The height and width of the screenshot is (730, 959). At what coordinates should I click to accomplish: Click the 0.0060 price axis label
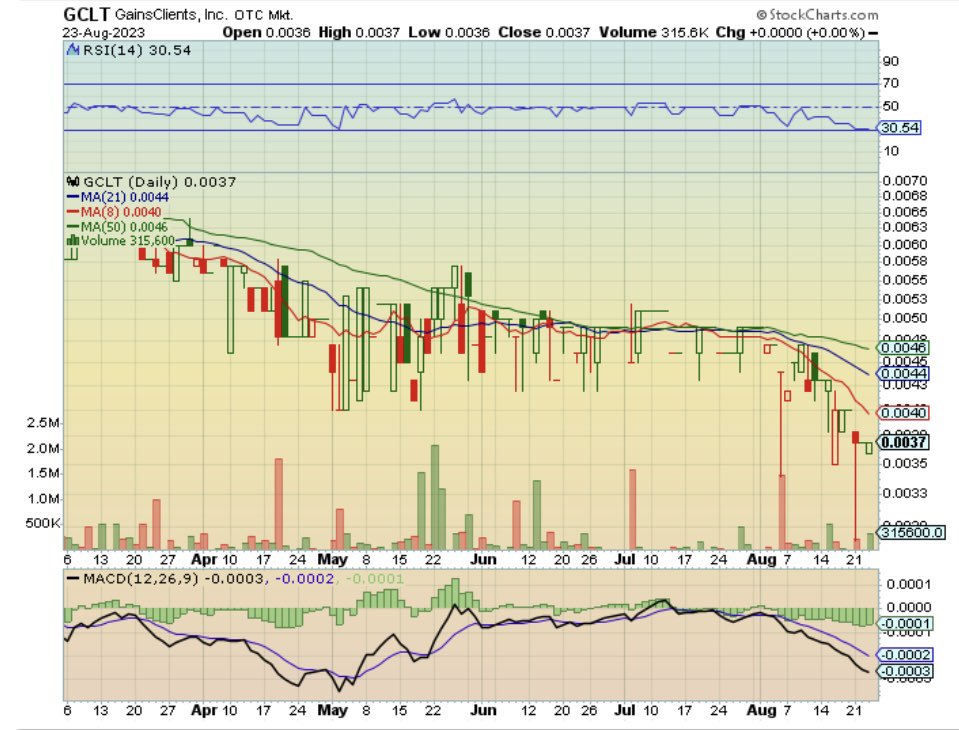pos(905,245)
